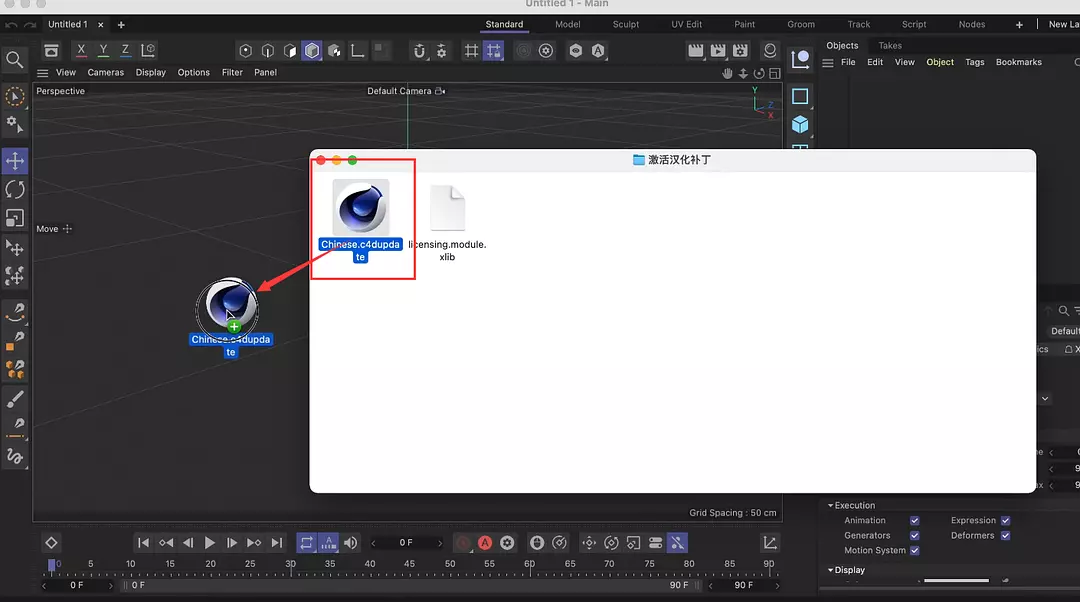Open the viewport hamburger menu left of View
This screenshot has width=1080, height=602.
coord(43,73)
